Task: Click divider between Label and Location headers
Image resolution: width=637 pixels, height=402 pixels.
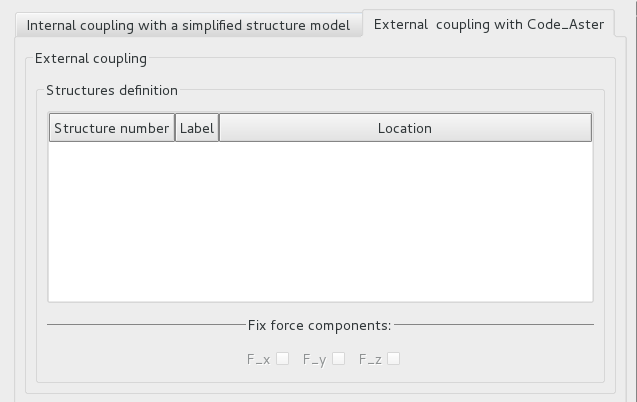Action: [219, 128]
